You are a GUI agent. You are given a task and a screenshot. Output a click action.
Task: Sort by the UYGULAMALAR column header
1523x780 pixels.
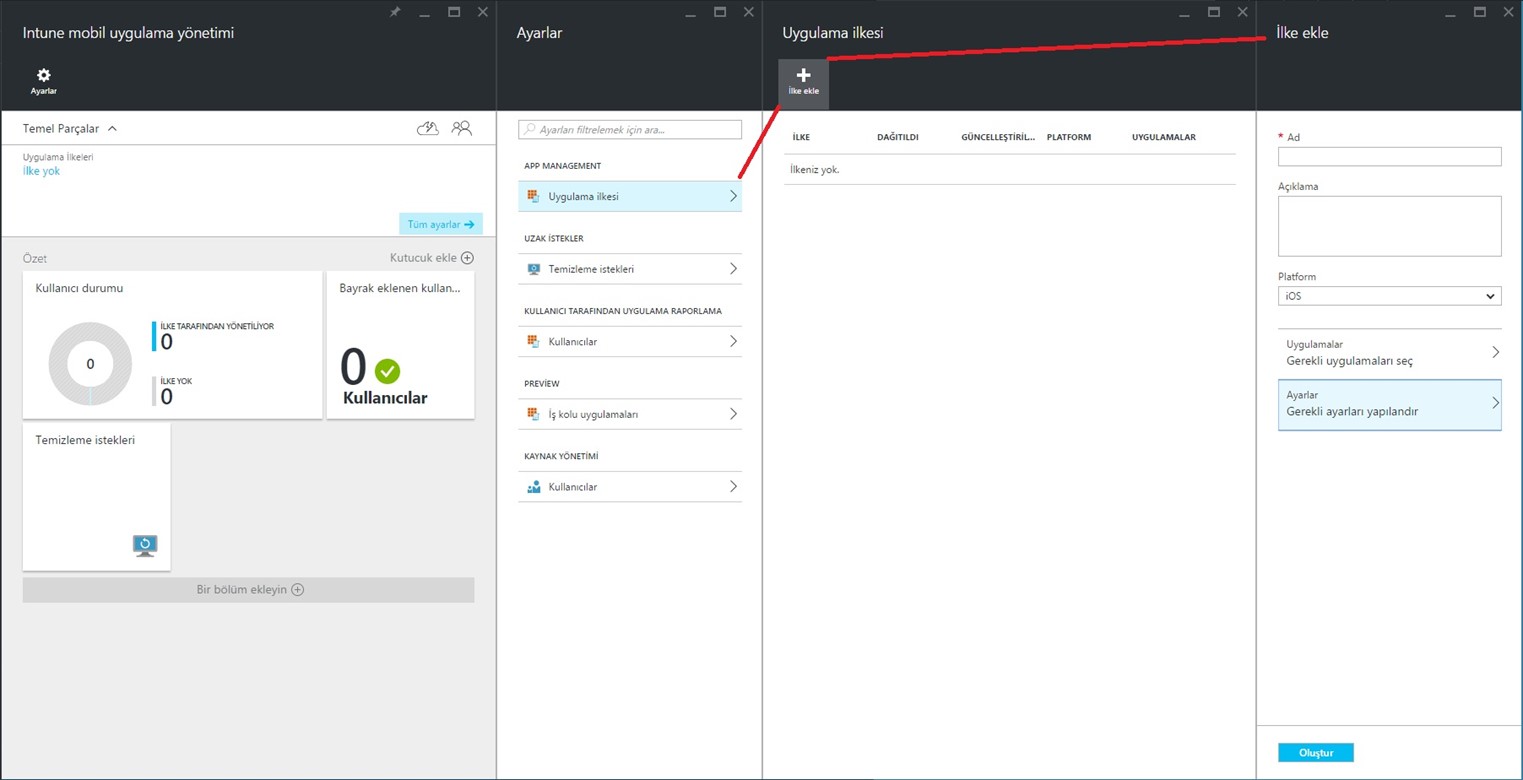point(1164,137)
